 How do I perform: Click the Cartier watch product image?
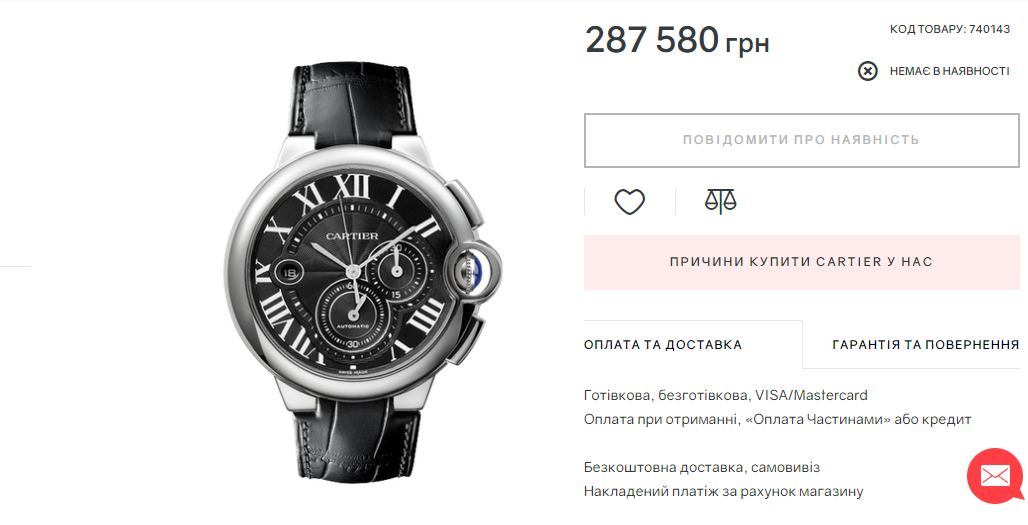pos(363,275)
